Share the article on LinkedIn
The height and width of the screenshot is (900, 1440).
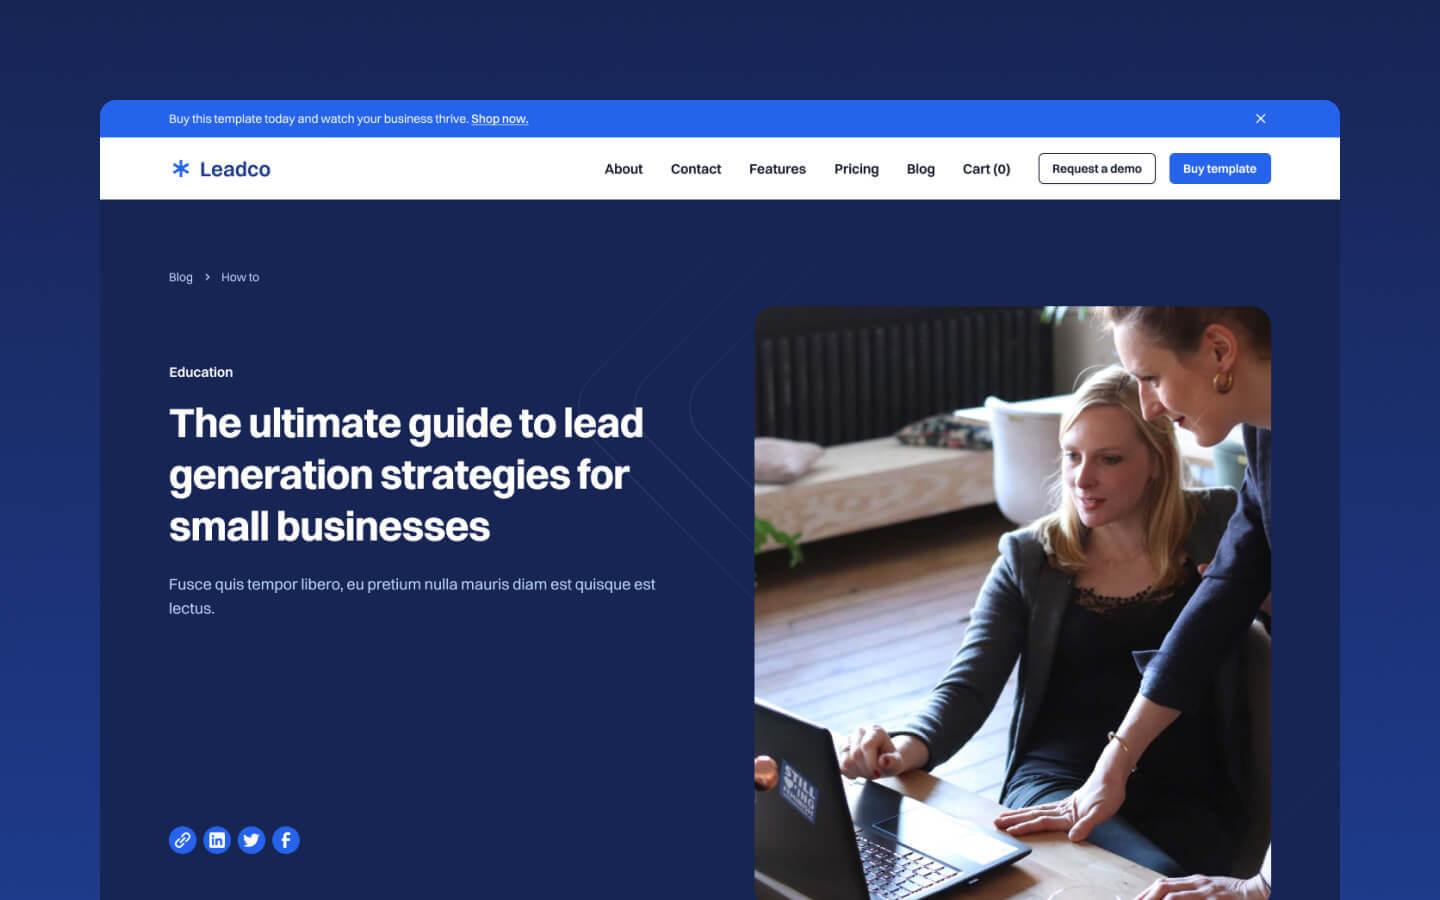pos(217,840)
